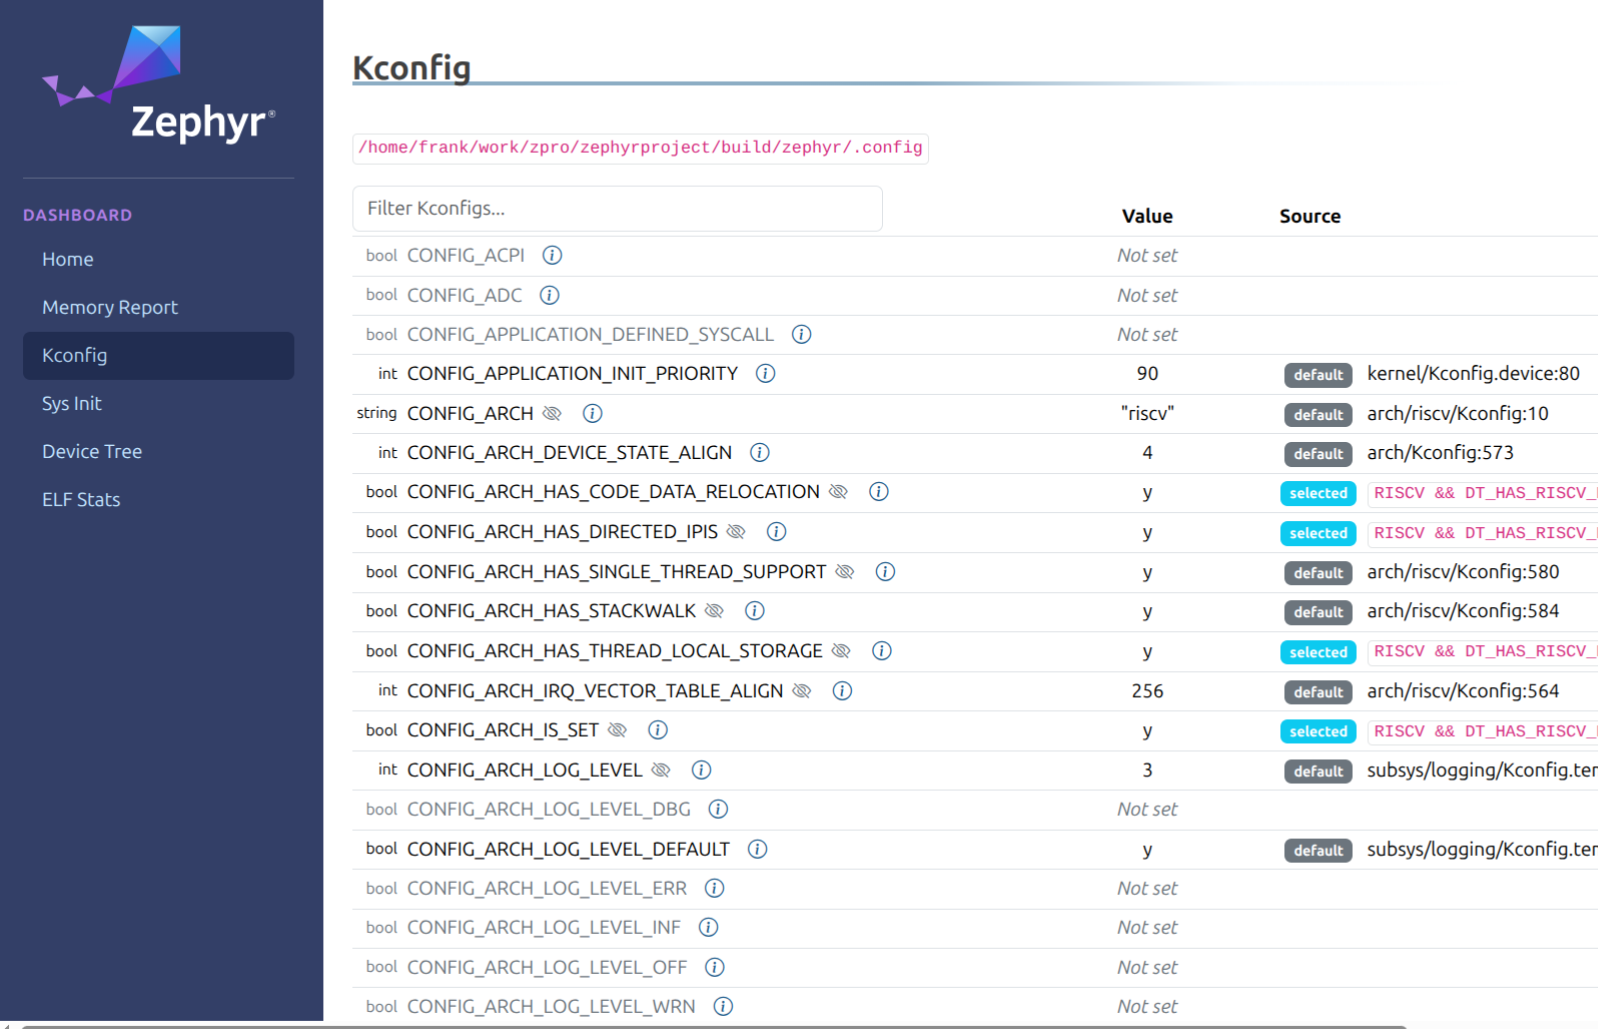
Task: Click info icon beside CONFIG_ARCH_DEVICE_STATE_ALIGN
Action: [759, 453]
